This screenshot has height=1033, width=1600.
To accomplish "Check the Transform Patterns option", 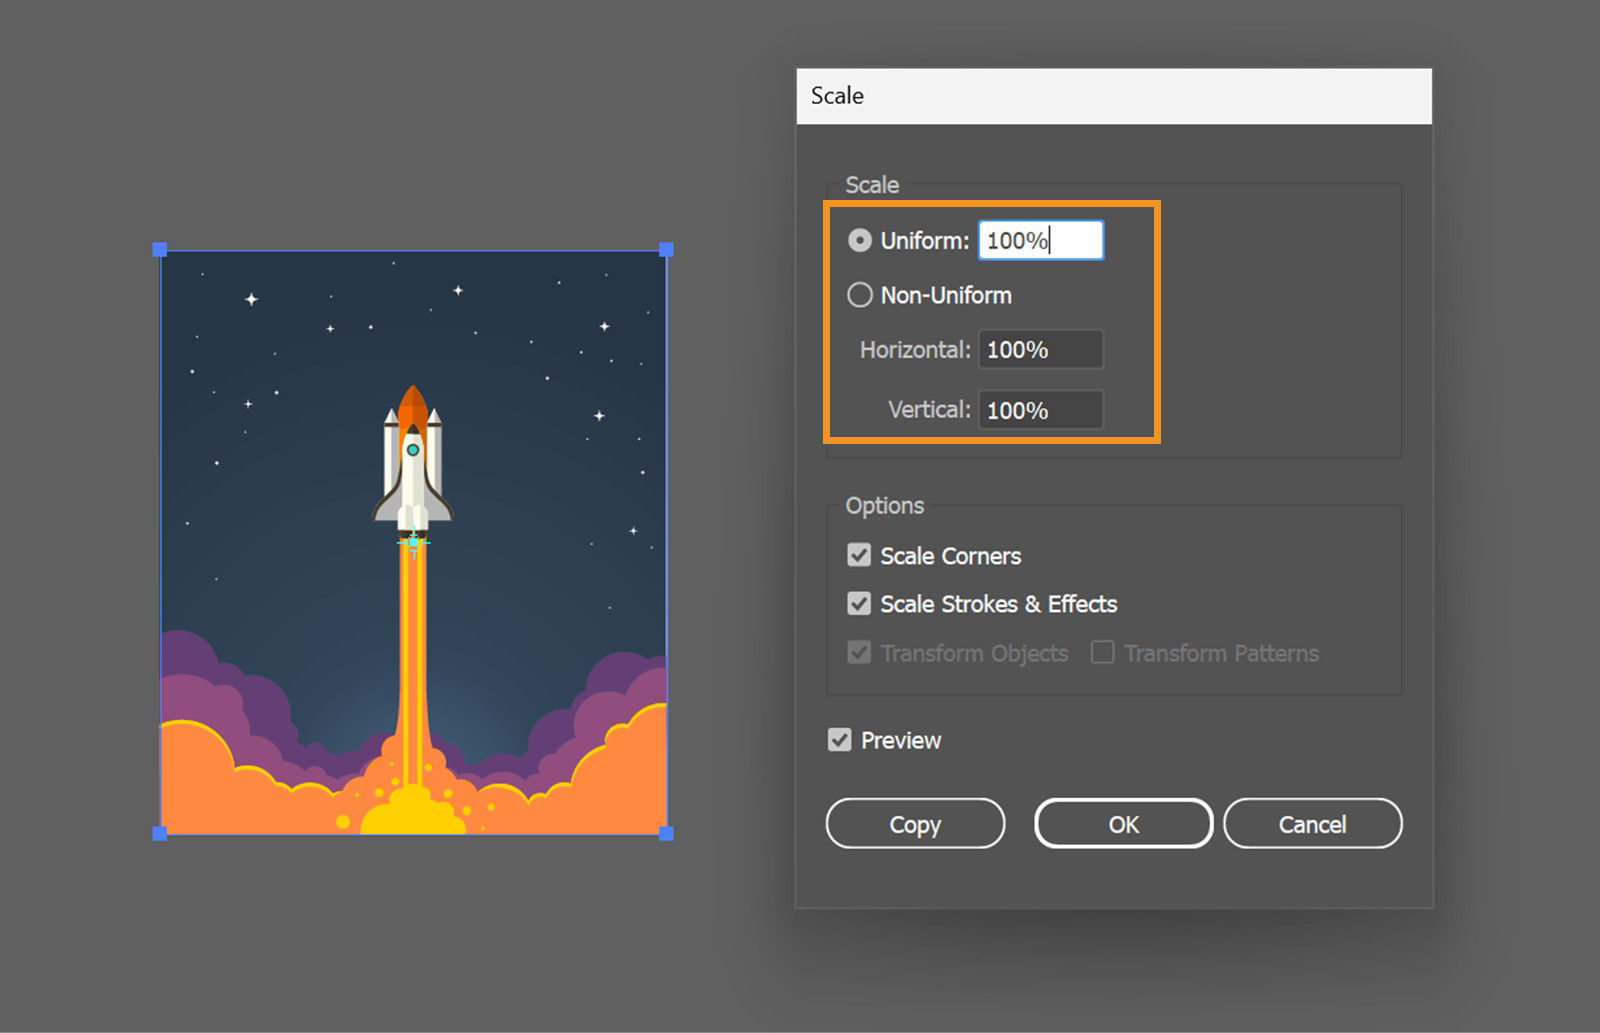I will tap(1101, 652).
